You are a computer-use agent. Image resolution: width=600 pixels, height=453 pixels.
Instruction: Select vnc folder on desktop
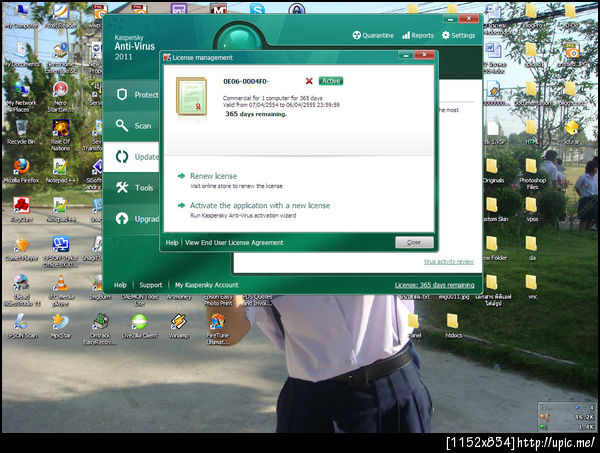click(532, 287)
